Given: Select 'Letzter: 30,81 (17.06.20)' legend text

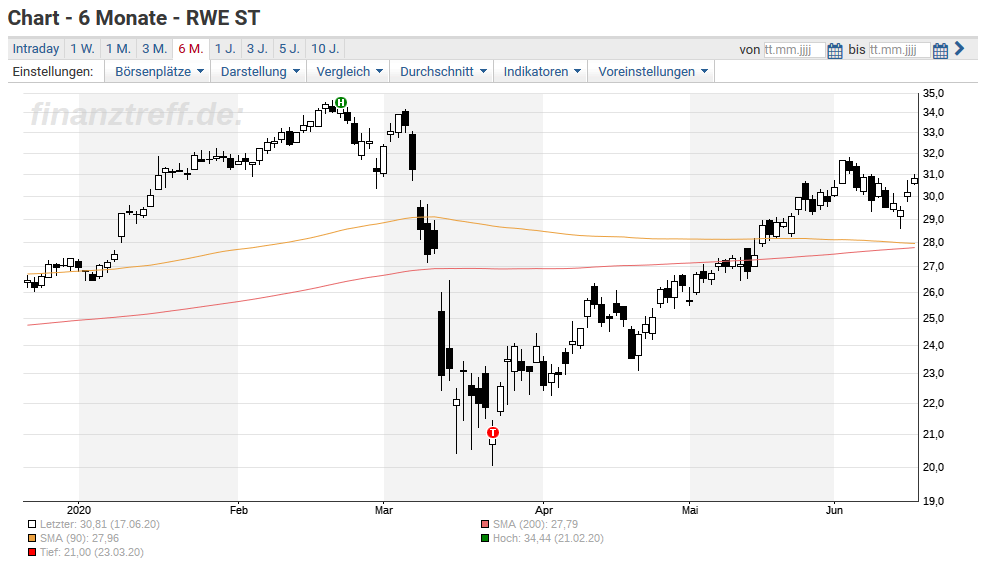Looking at the screenshot, I should click(x=100, y=524).
